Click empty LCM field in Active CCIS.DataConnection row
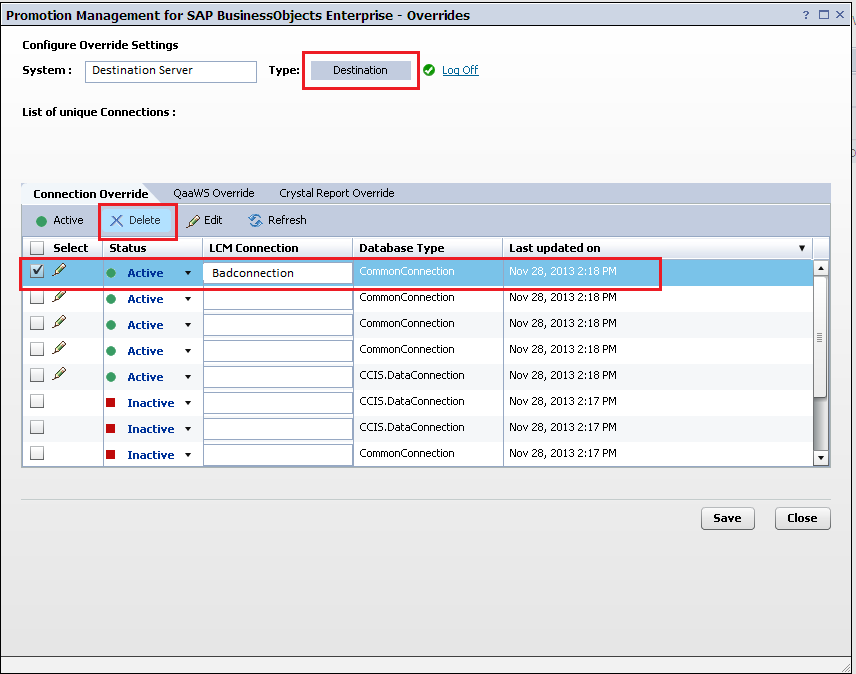 (278, 377)
